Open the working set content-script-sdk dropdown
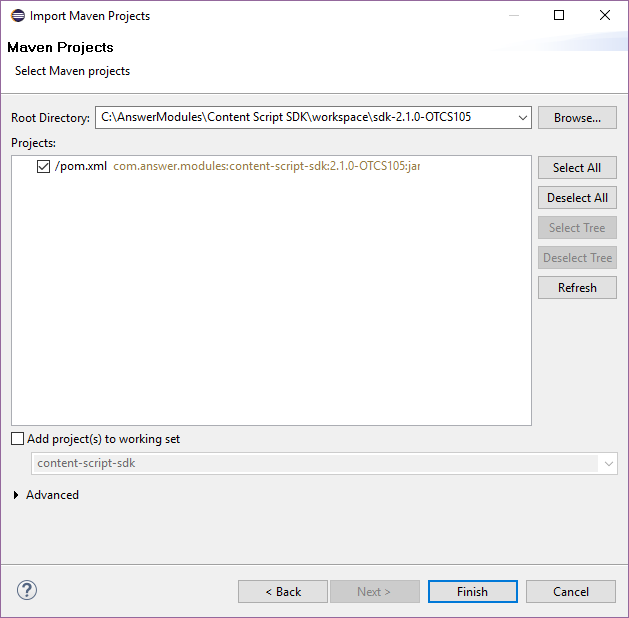 (x=608, y=464)
